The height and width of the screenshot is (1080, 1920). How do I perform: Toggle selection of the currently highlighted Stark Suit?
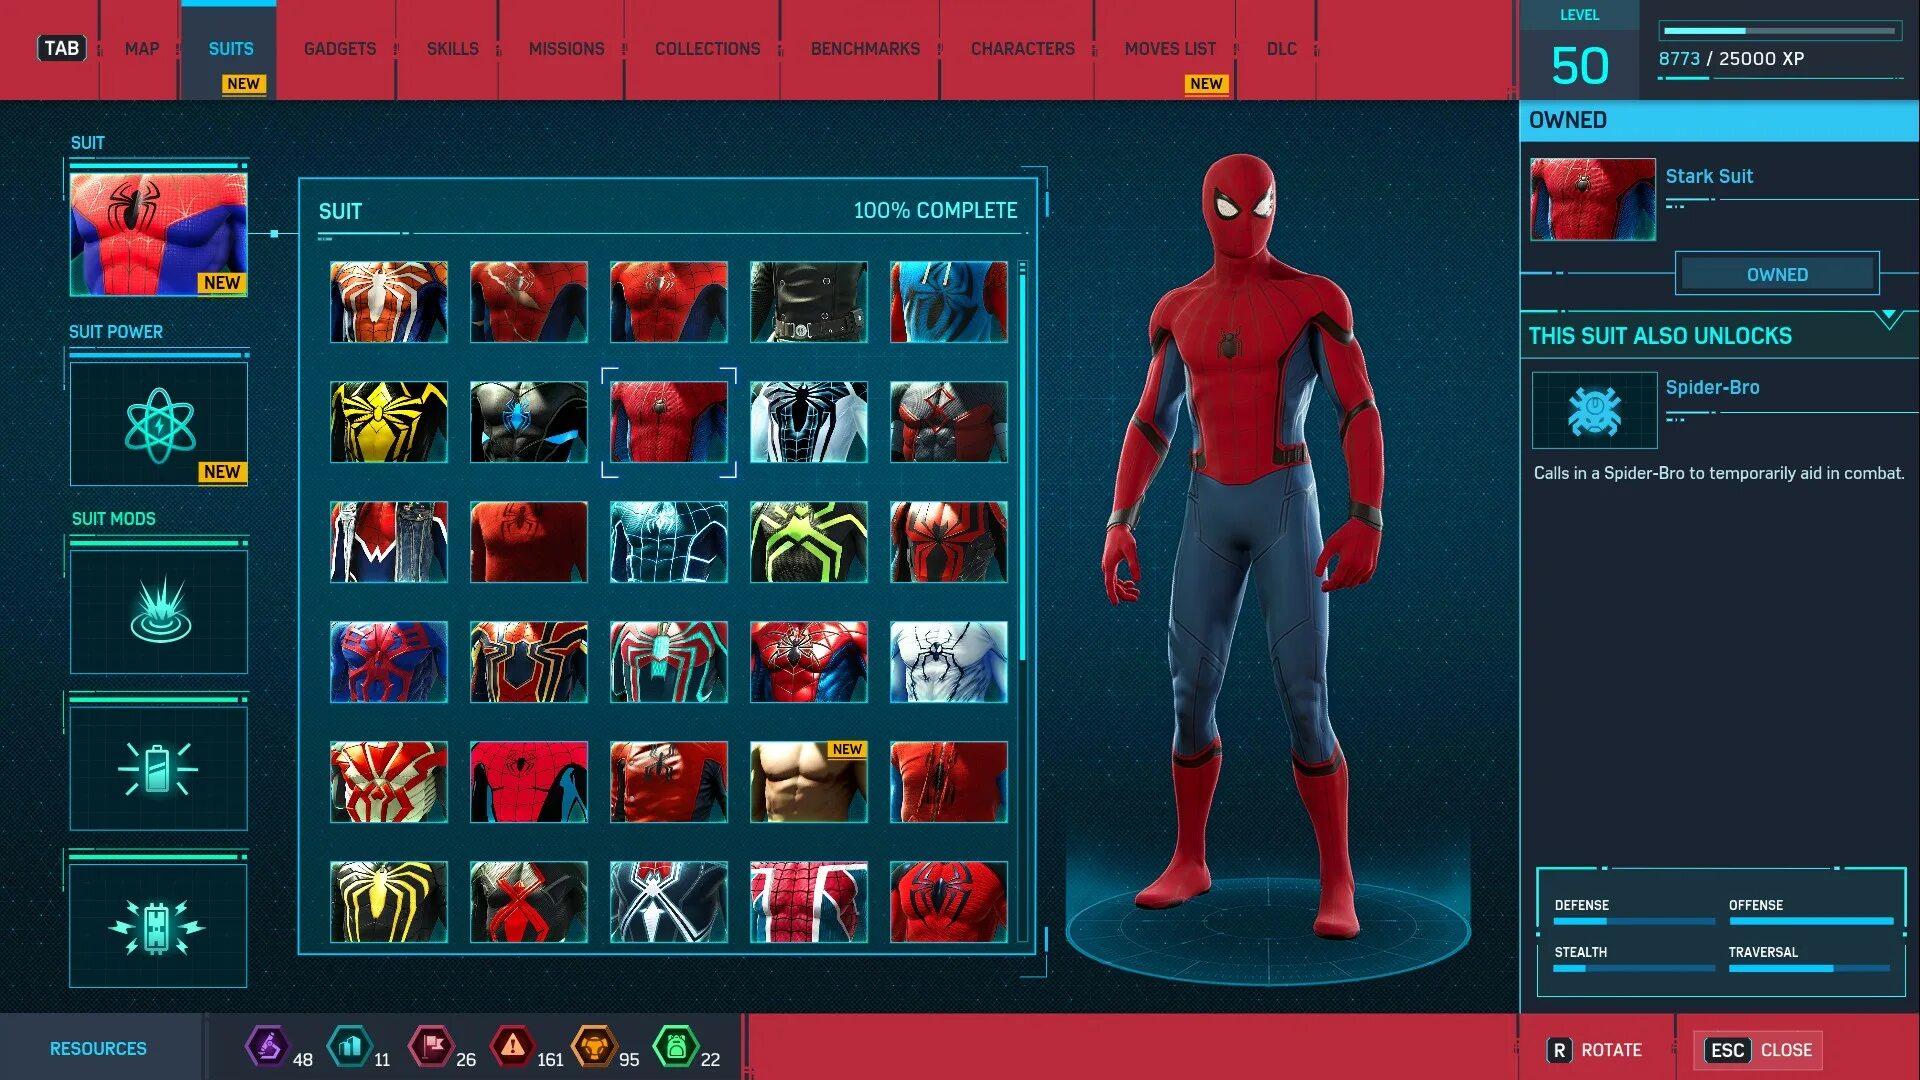[x=668, y=422]
